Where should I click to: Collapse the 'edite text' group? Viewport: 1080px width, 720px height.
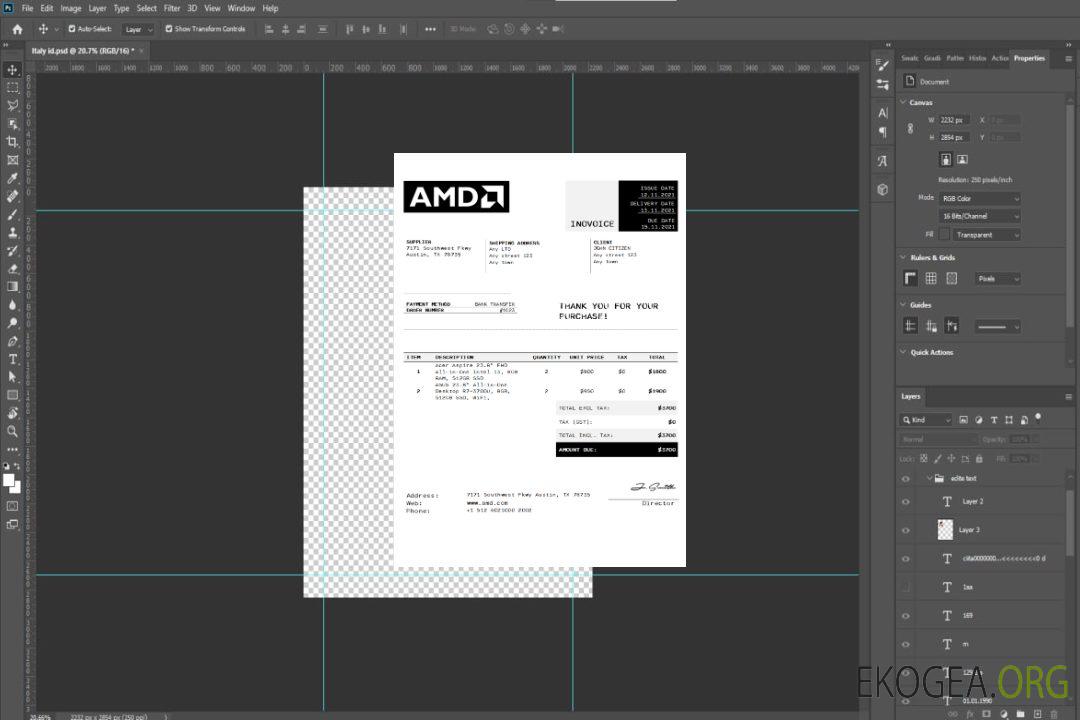tap(929, 478)
